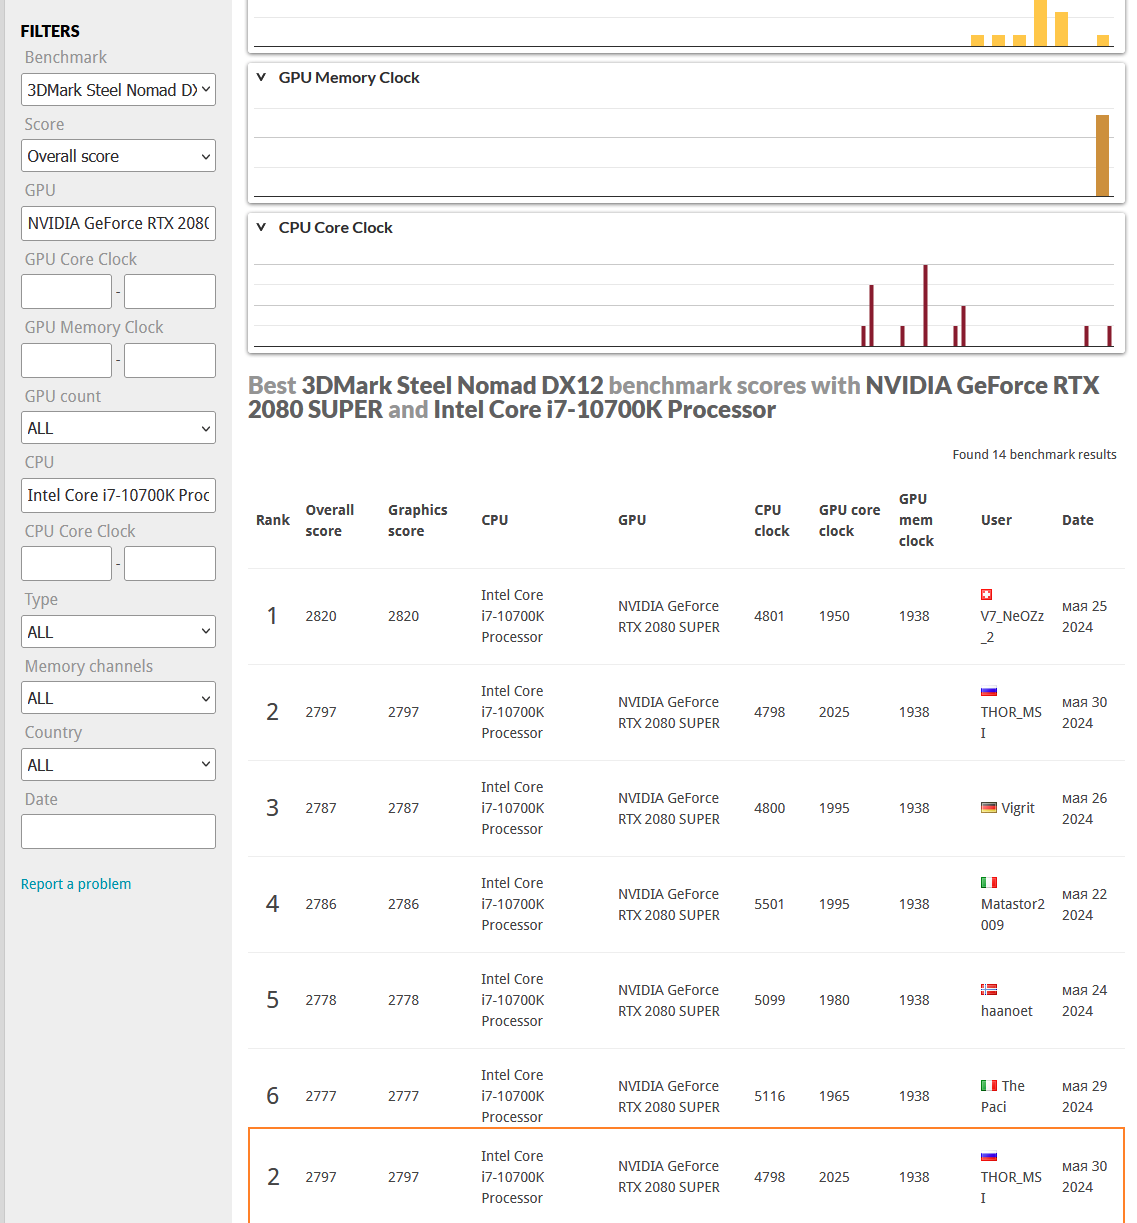The width and height of the screenshot is (1137, 1223).
Task: Click the GPU filter text field
Action: (118, 223)
